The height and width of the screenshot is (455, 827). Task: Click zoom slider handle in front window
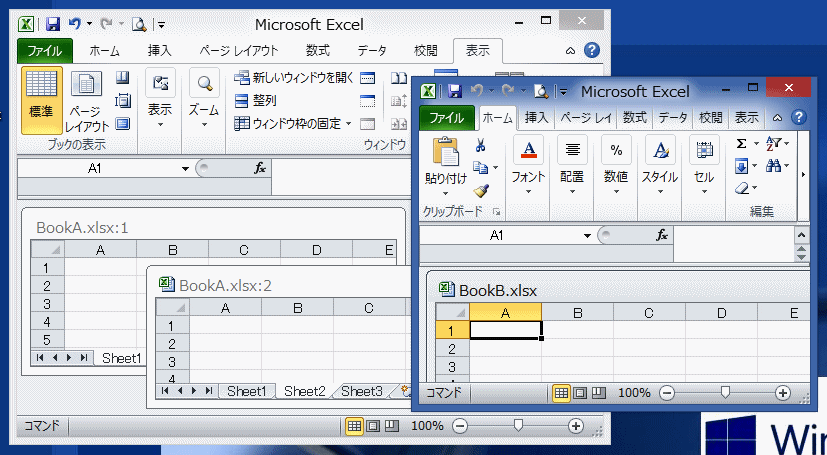tap(726, 392)
